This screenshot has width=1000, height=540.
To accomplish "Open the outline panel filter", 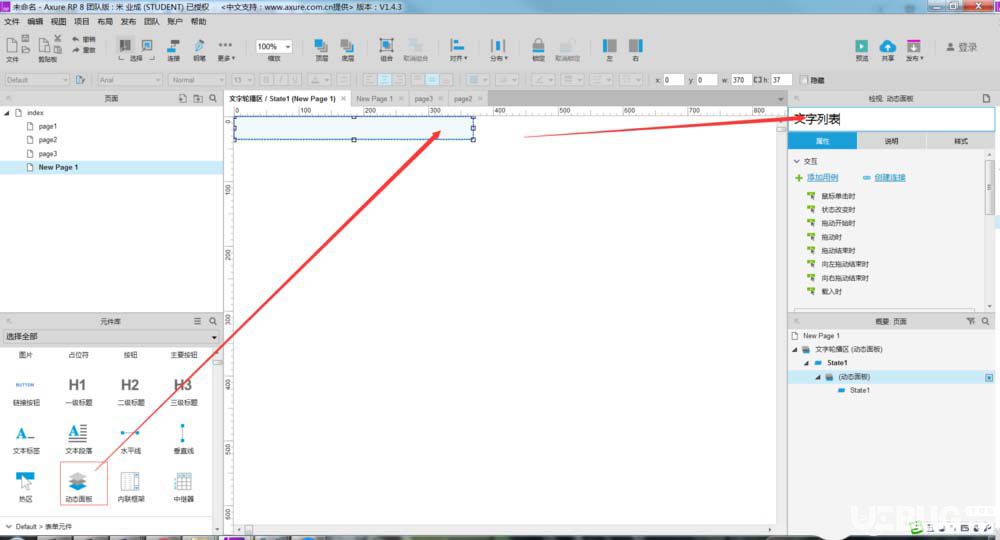I will click(x=971, y=321).
